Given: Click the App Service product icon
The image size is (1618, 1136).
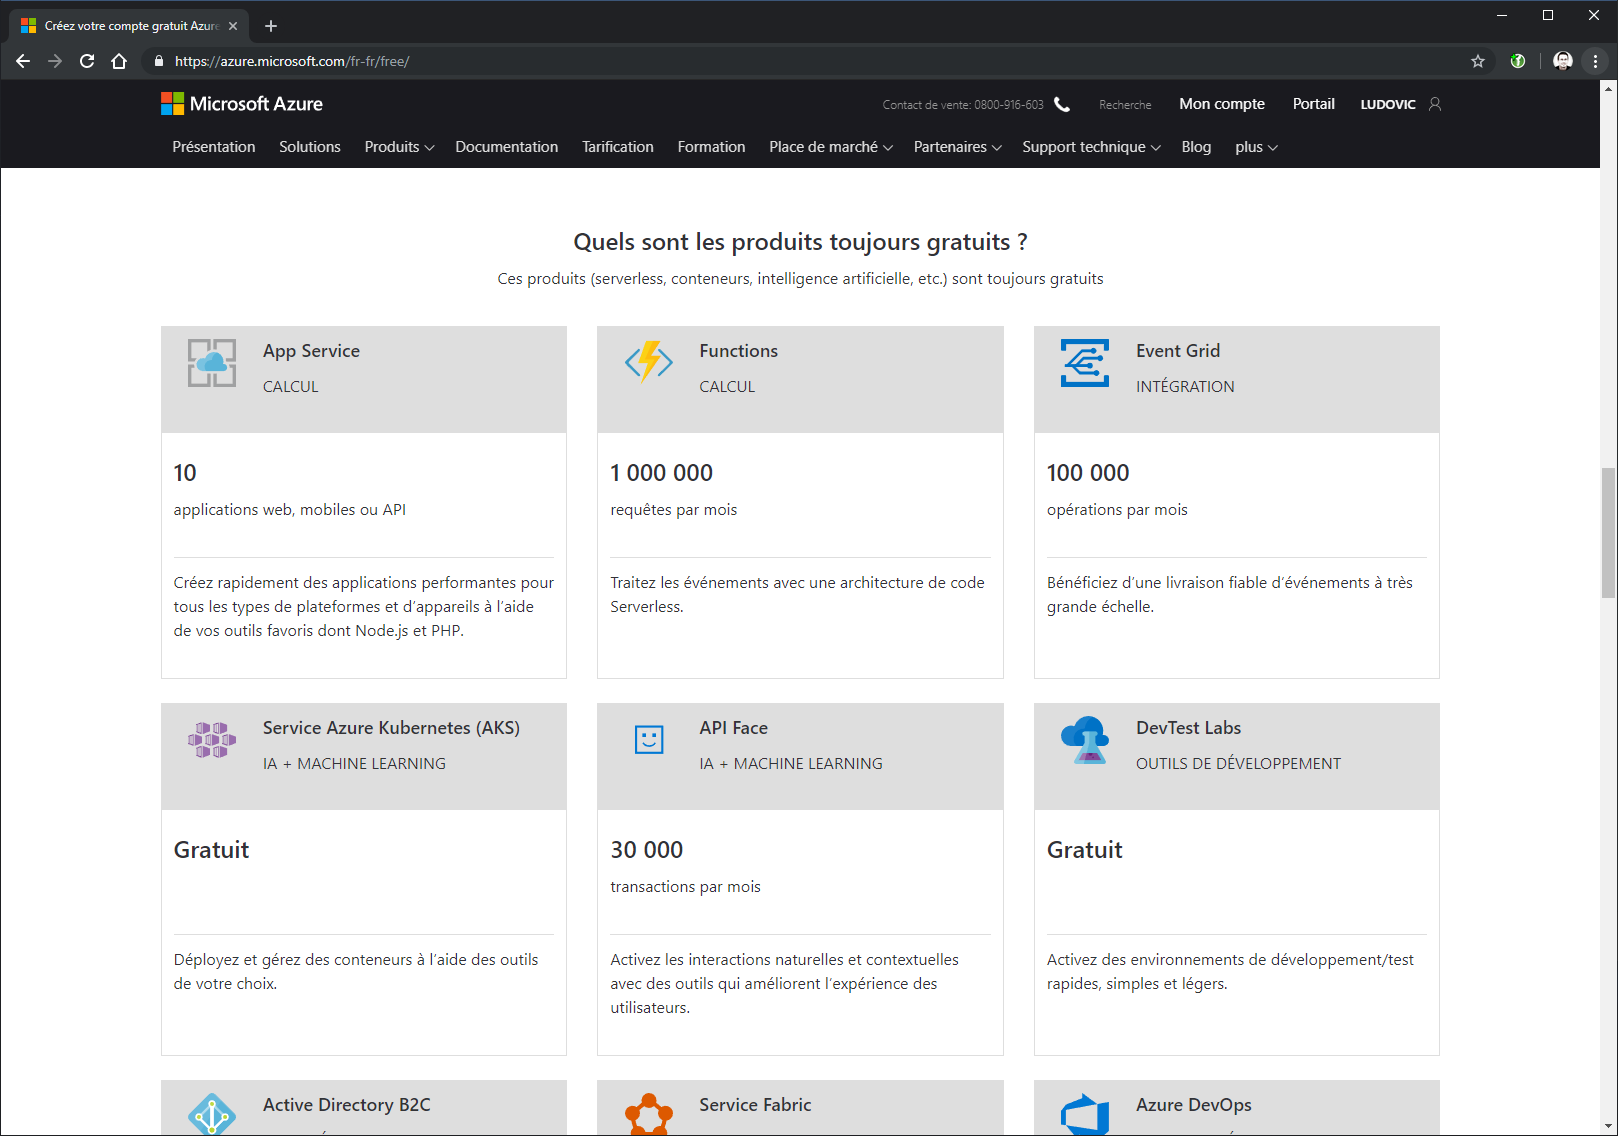Looking at the screenshot, I should click(212, 363).
